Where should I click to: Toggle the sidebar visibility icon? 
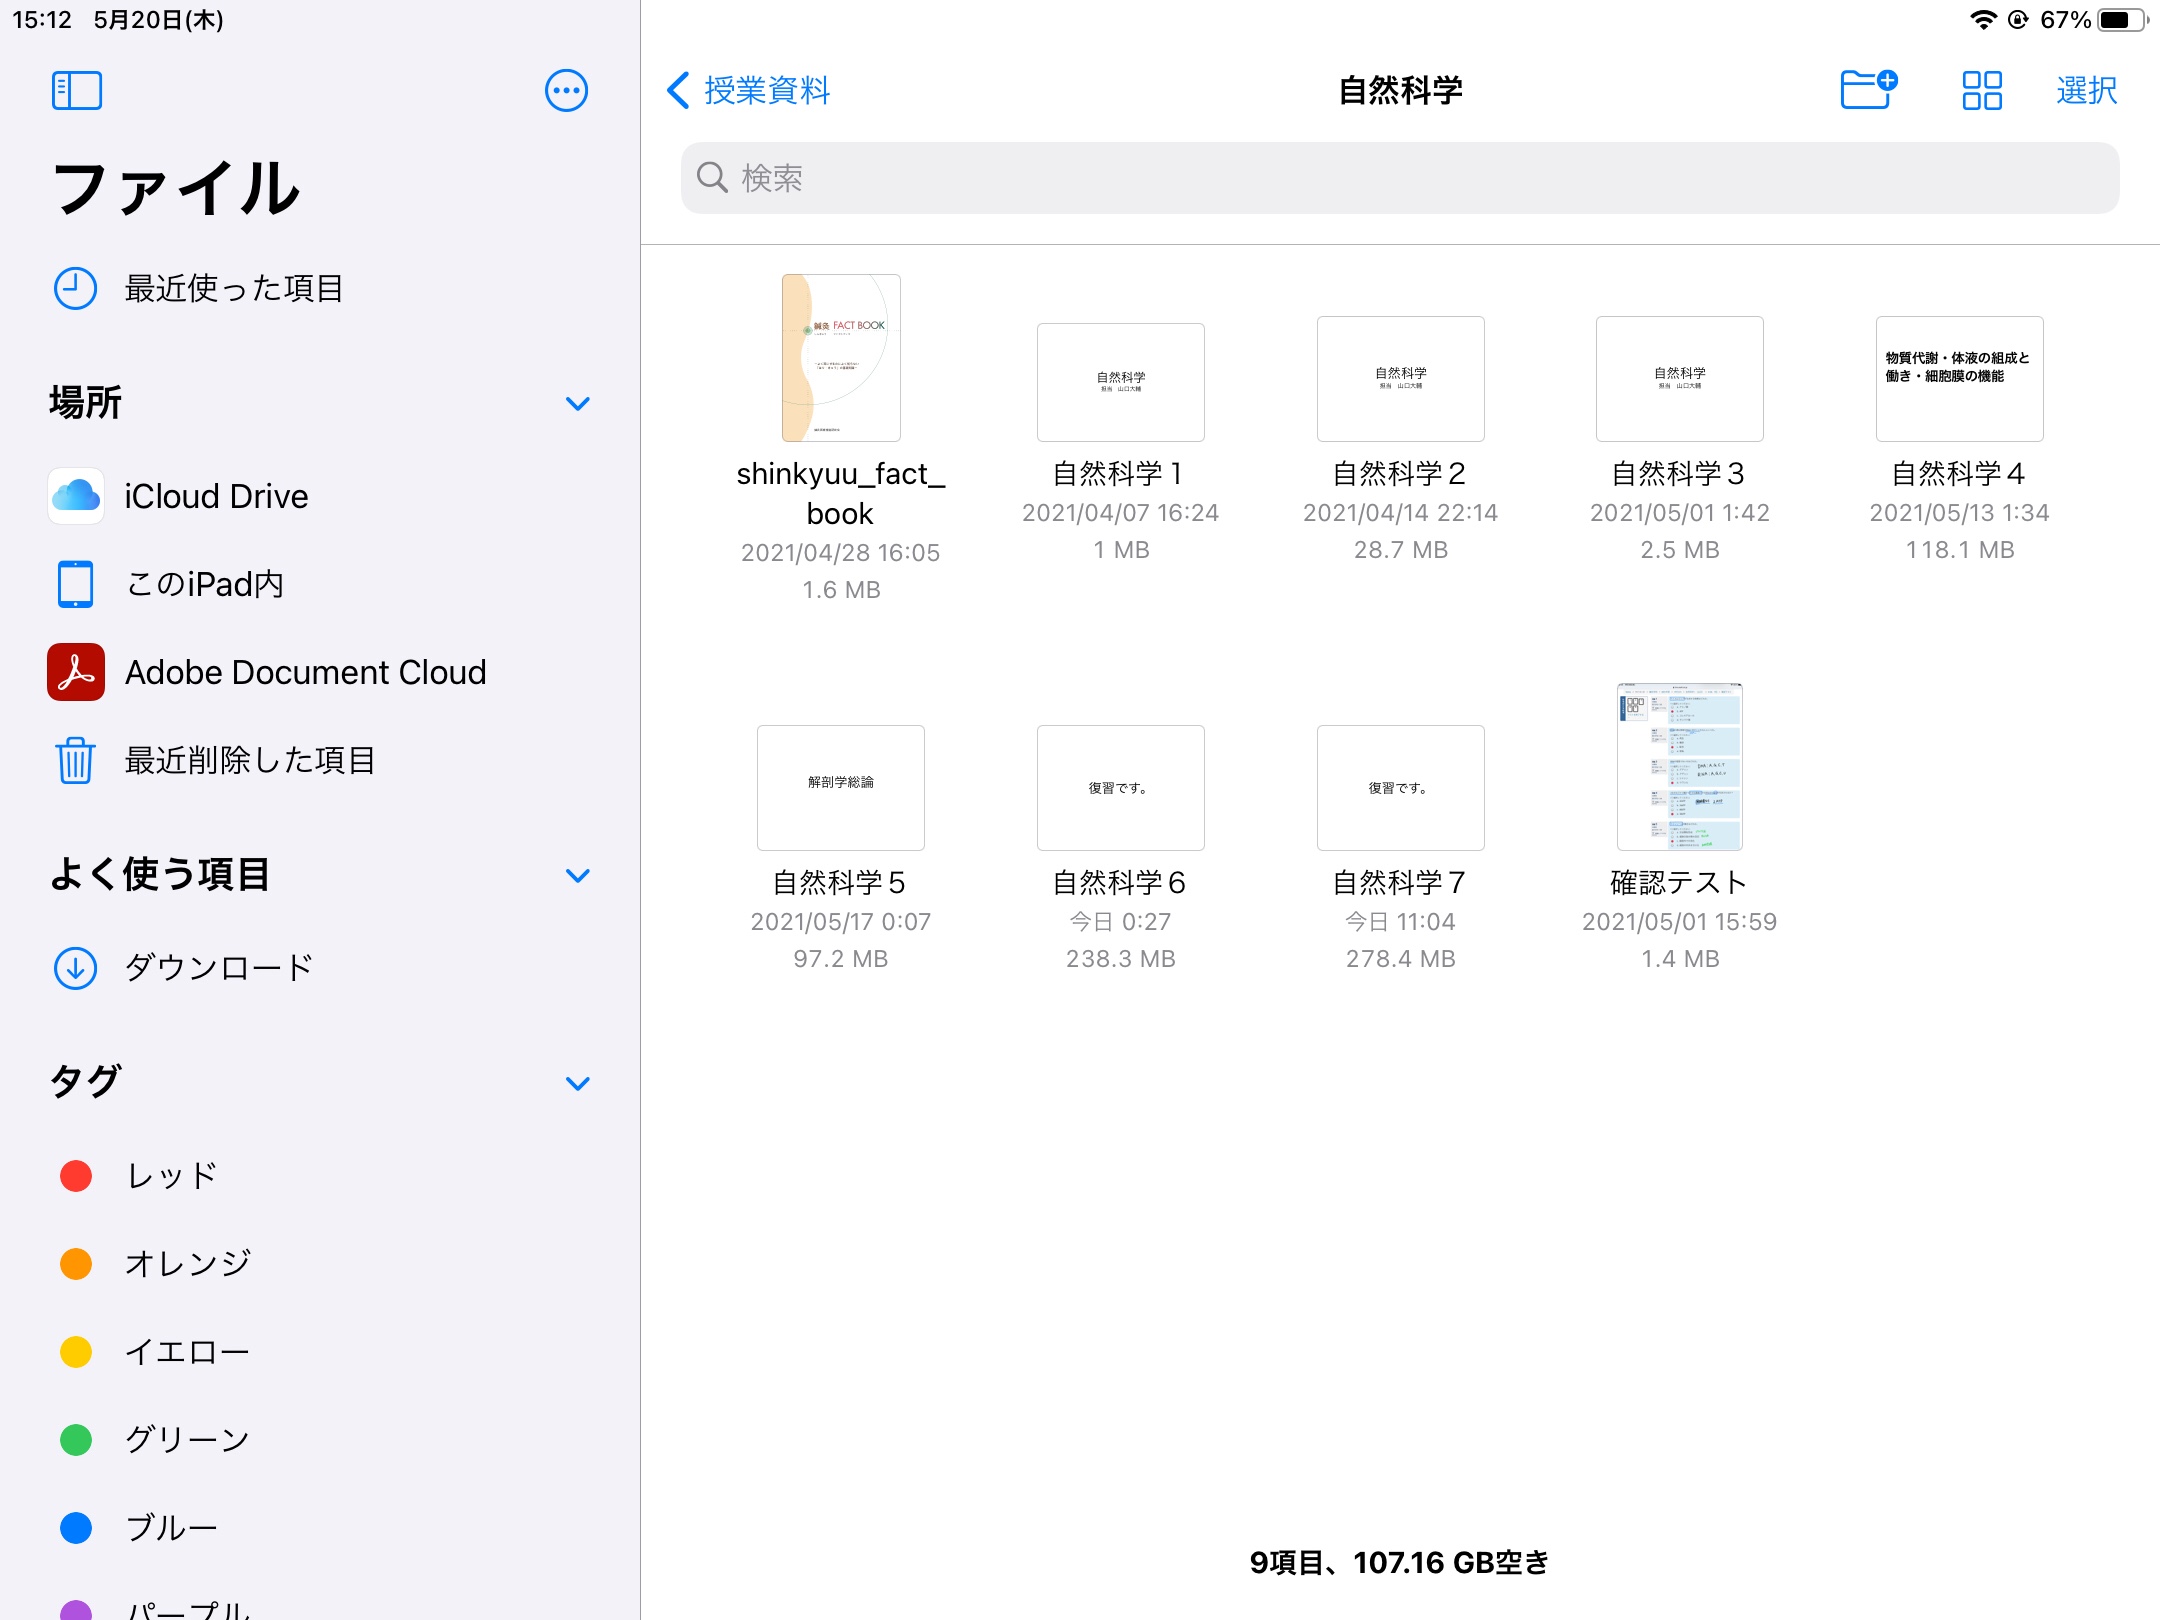(x=76, y=91)
